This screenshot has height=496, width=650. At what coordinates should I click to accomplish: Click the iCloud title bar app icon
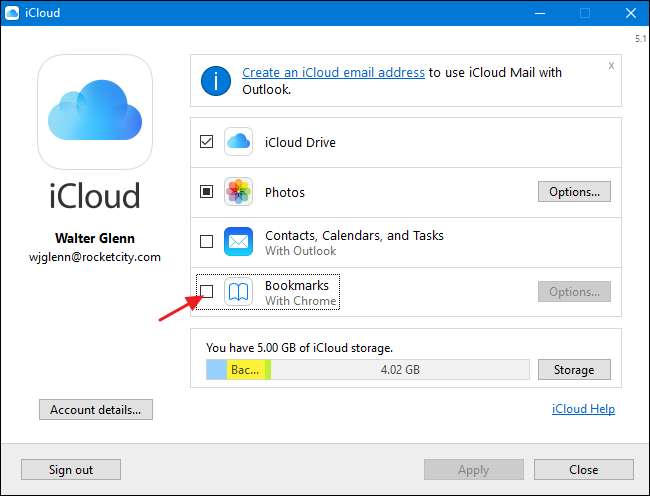pyautogui.click(x=12, y=13)
